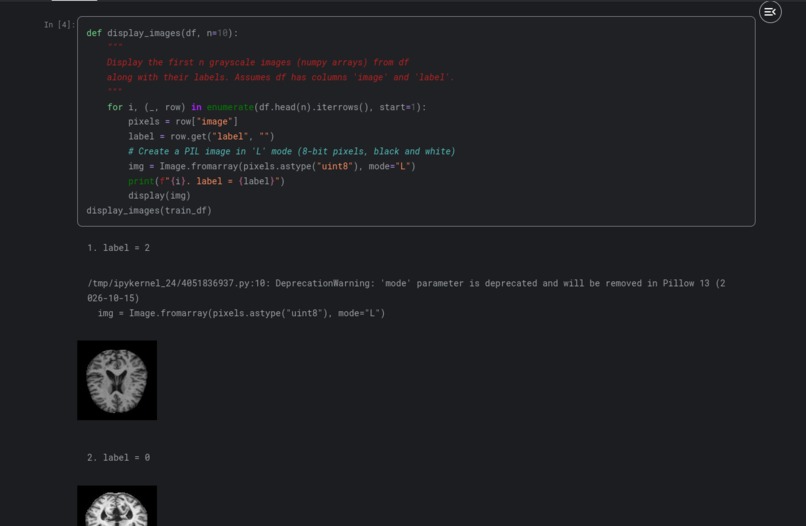Click the DeprecationWarning message text
Viewport: 806px width, 526px height.
click(x=406, y=291)
